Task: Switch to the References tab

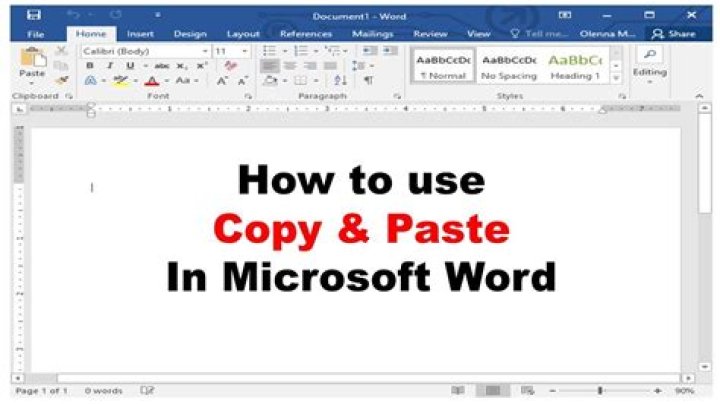Action: (x=306, y=34)
